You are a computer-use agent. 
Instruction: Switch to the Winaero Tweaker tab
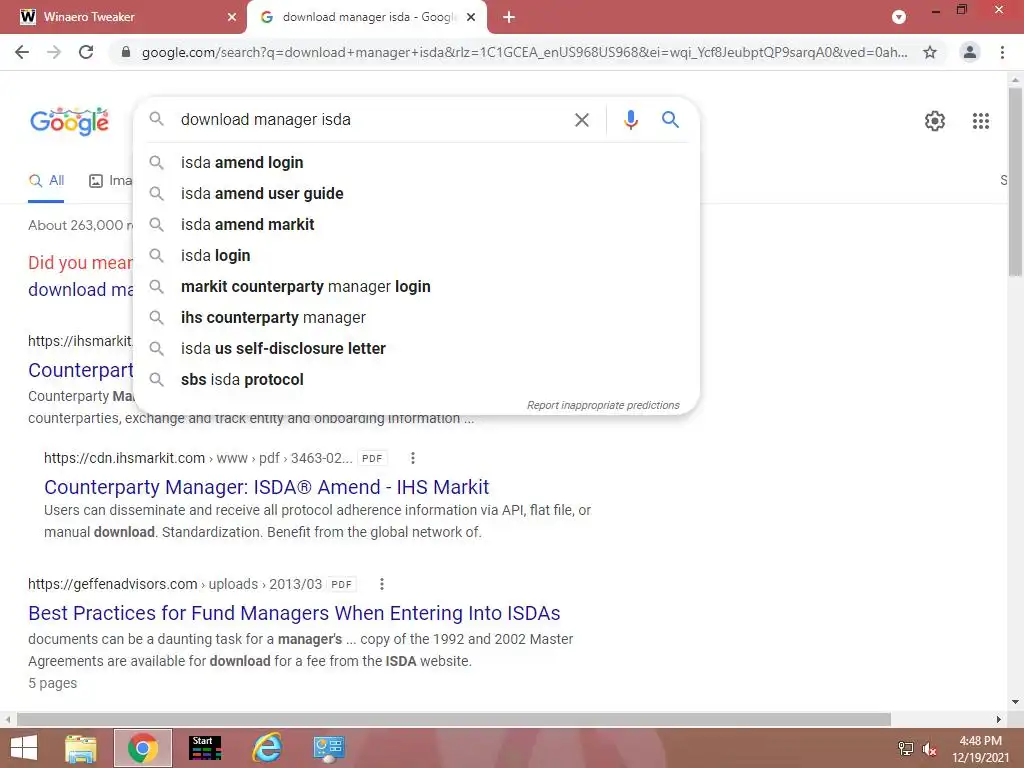[123, 17]
